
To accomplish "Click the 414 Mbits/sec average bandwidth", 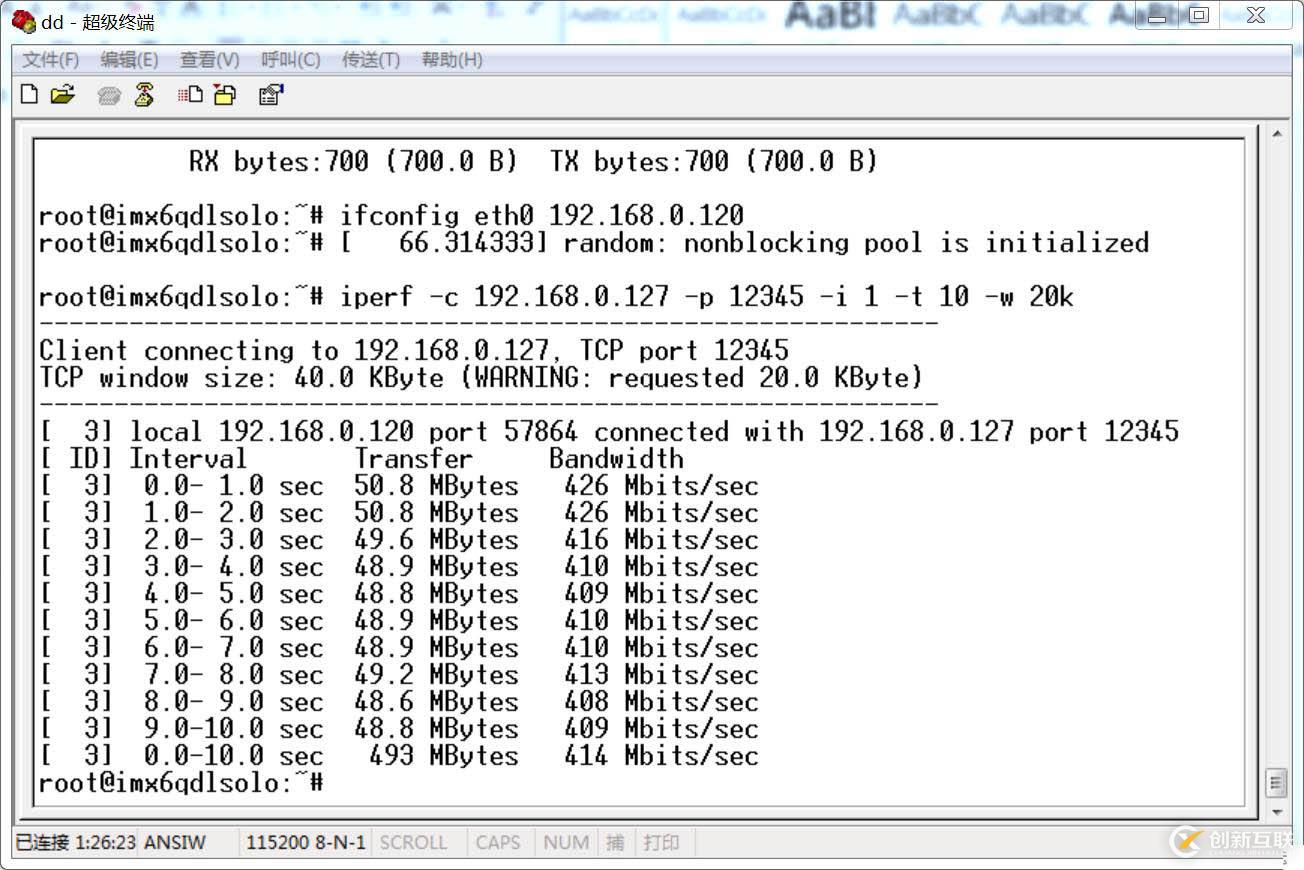I will click(661, 756).
